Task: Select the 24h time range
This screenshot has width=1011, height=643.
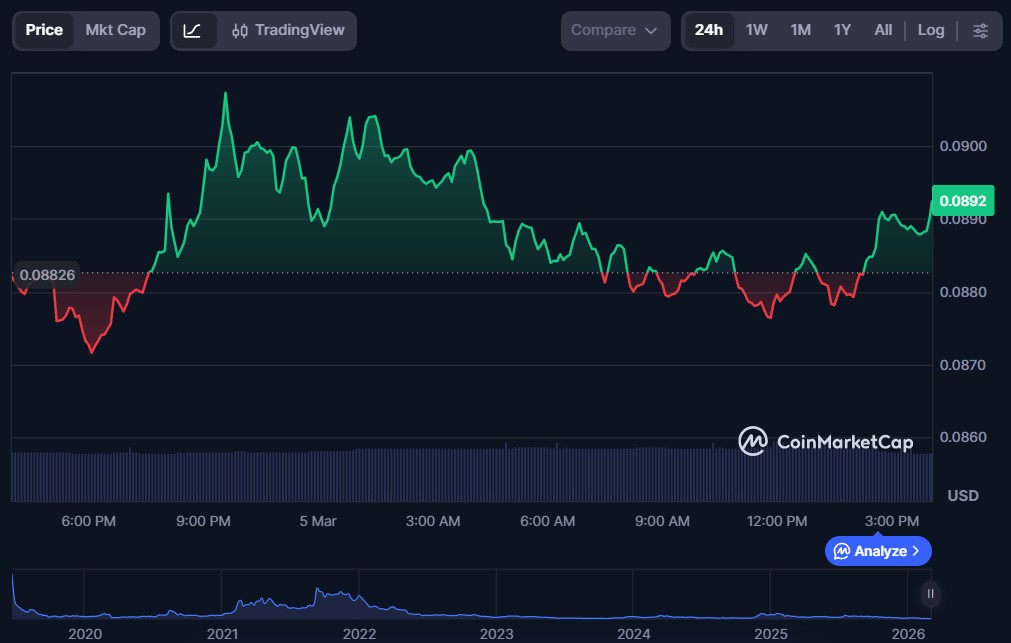Action: pos(708,31)
